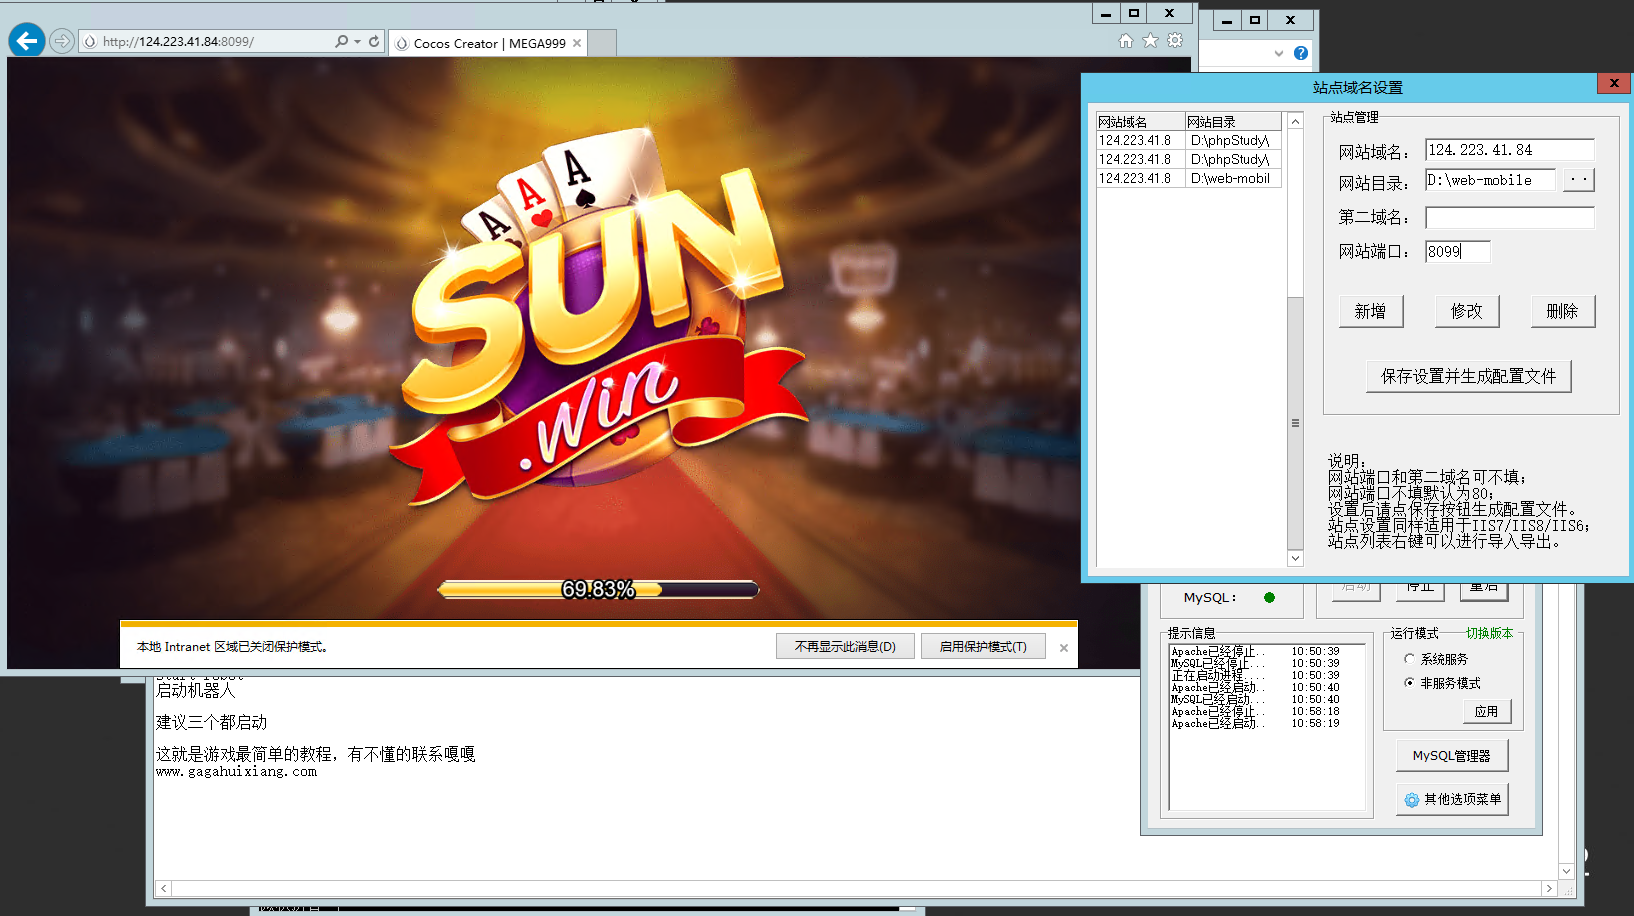Click the 新增 button
Screen dimensions: 1634x916
[1371, 311]
